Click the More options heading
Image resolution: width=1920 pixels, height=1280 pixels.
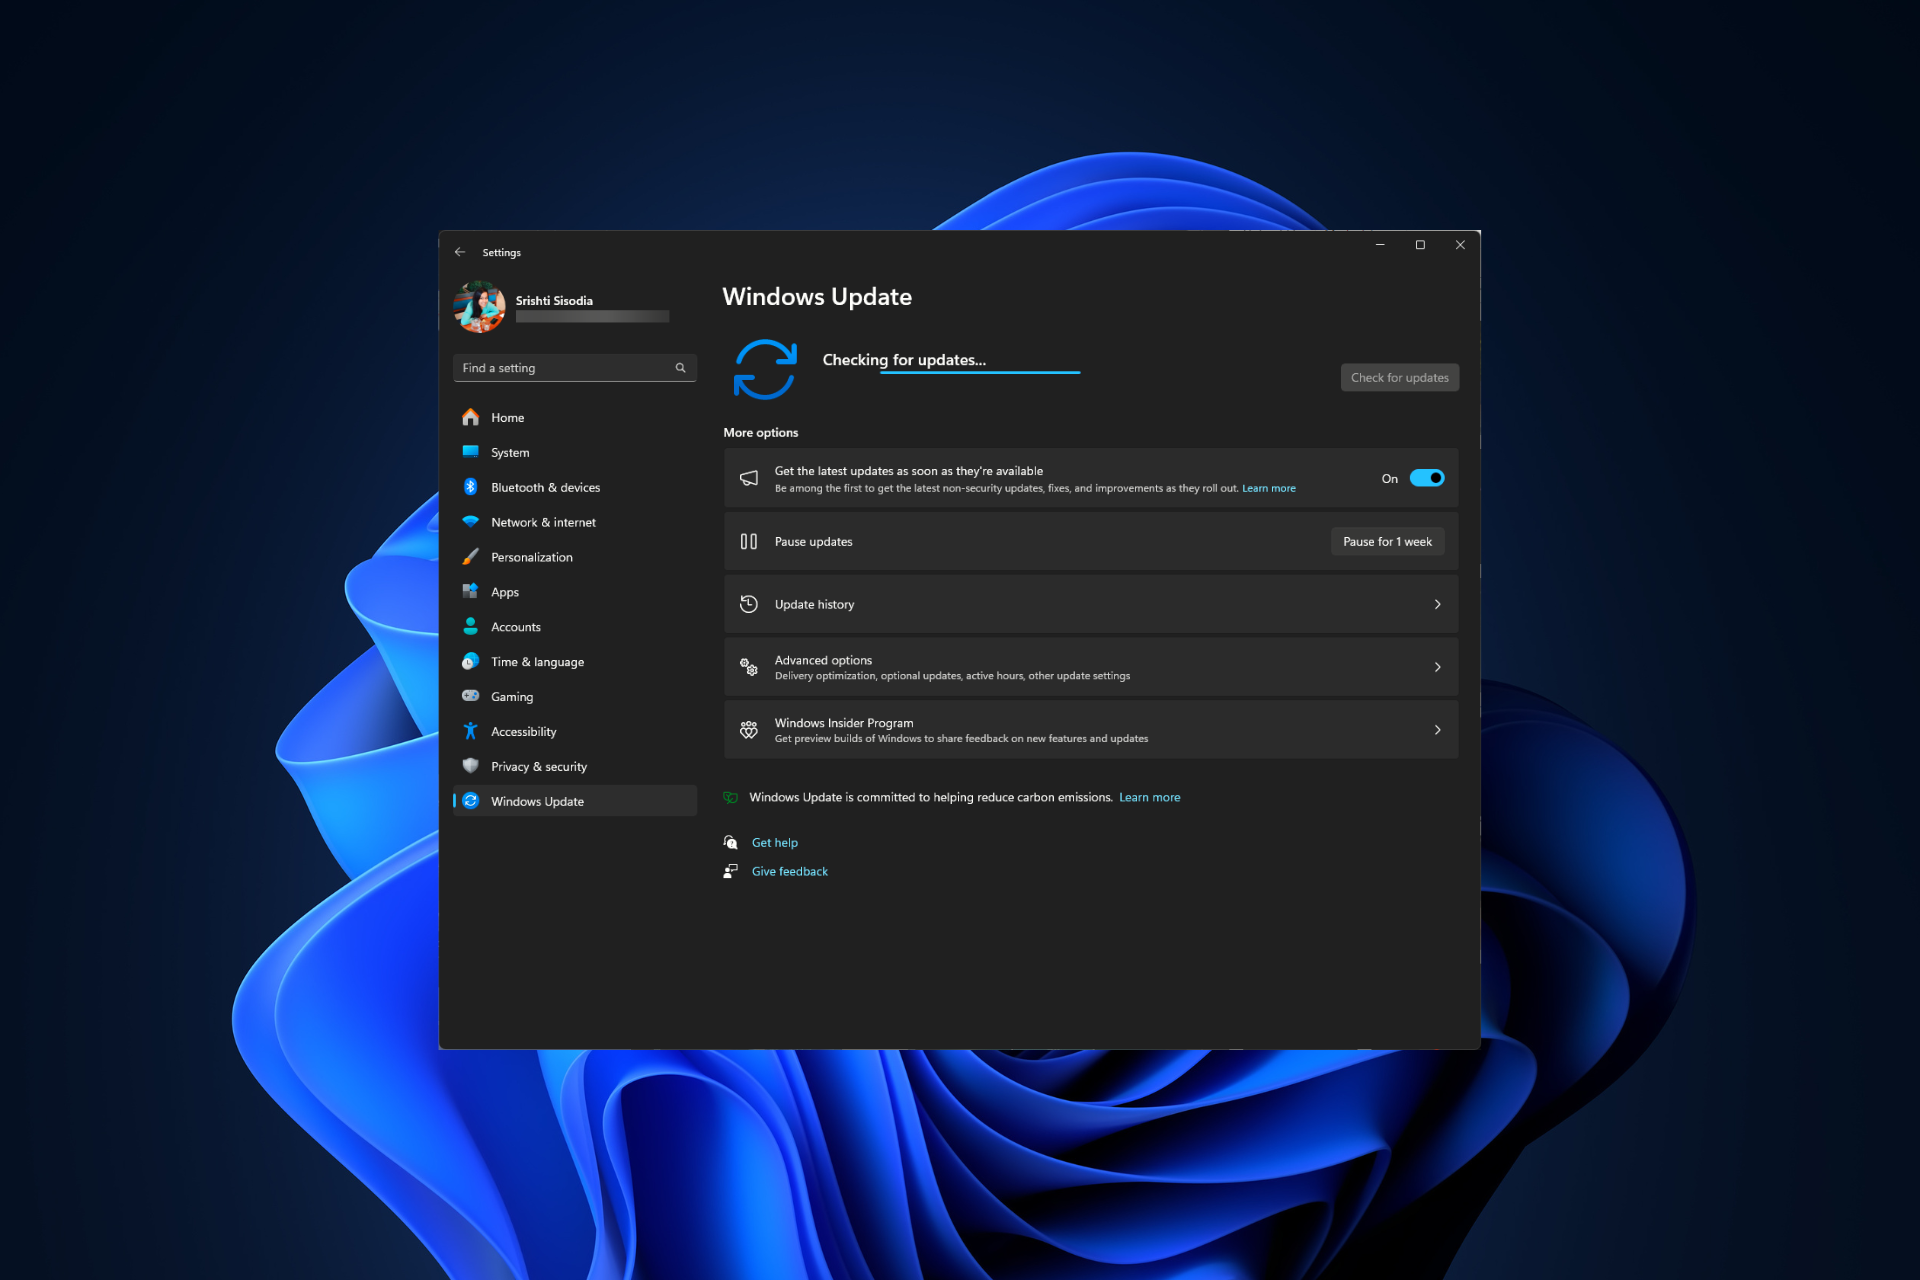760,432
